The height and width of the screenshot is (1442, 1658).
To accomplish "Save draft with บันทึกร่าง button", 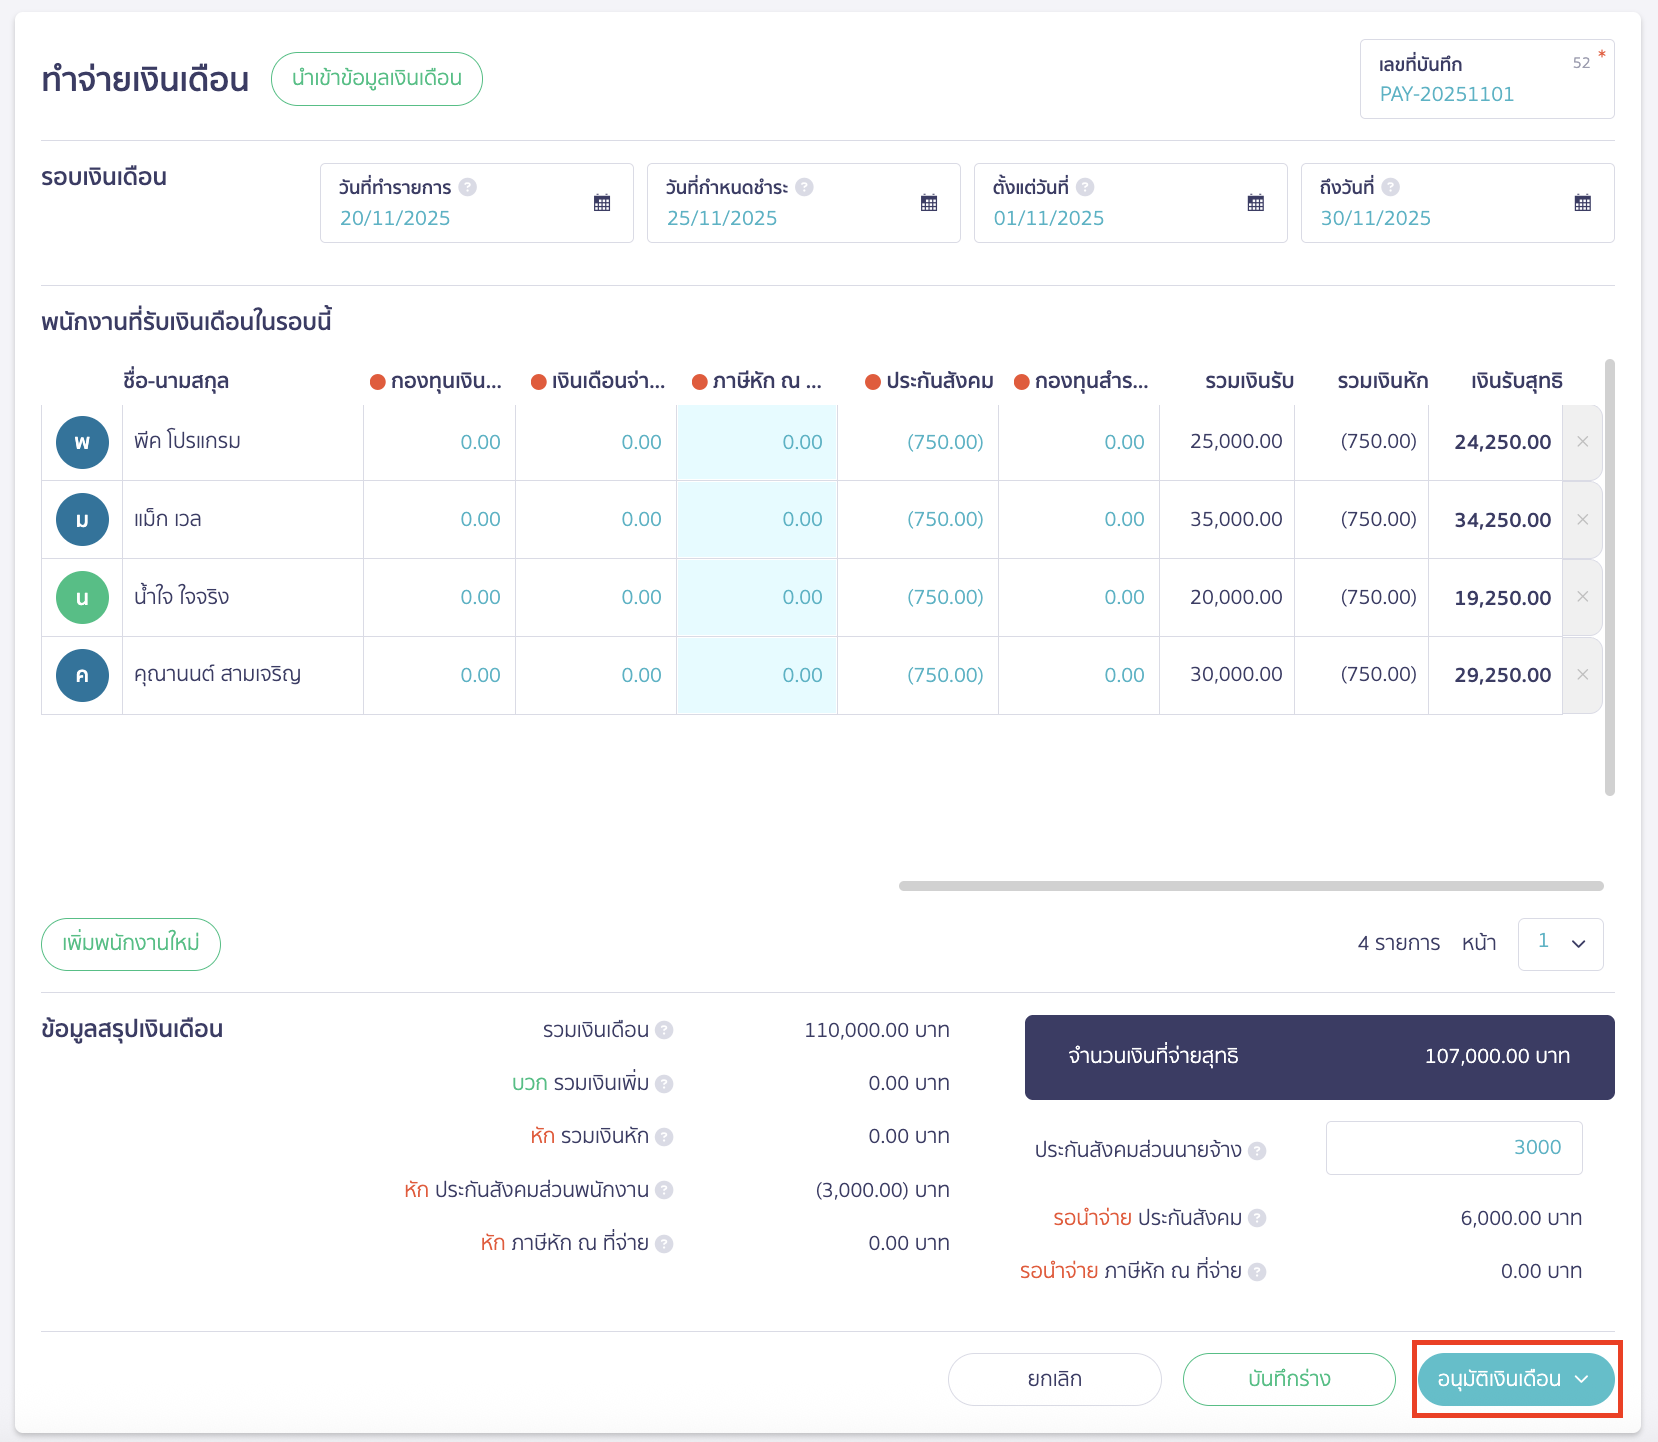I will pyautogui.click(x=1289, y=1379).
